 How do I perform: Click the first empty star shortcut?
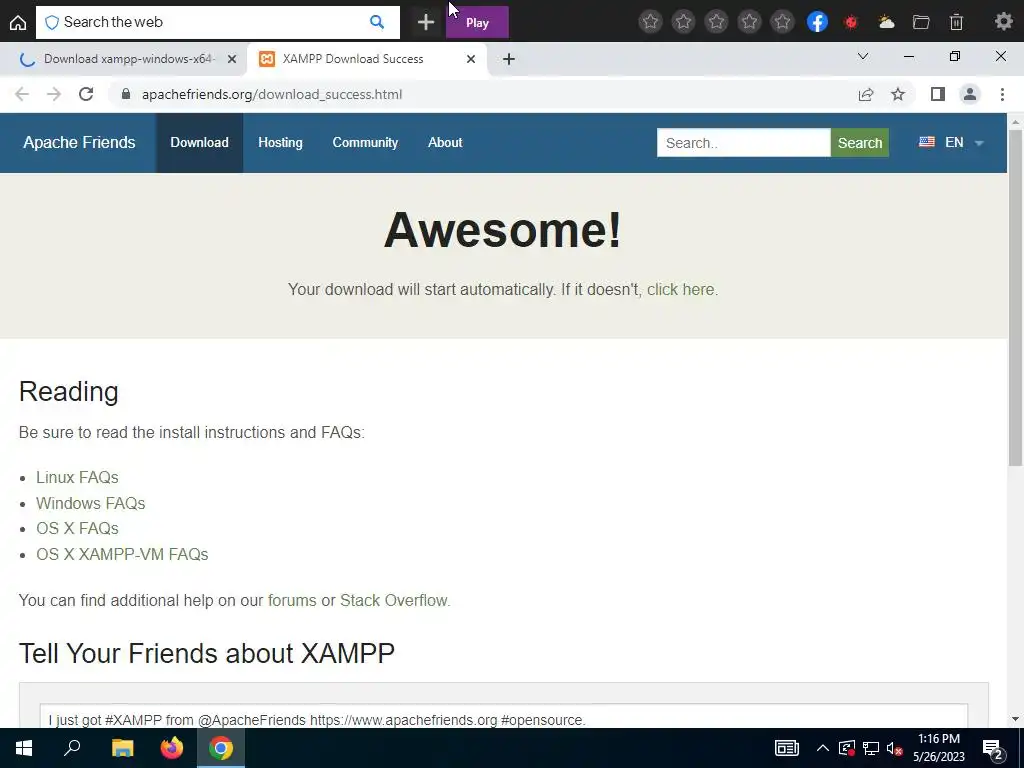pos(650,22)
